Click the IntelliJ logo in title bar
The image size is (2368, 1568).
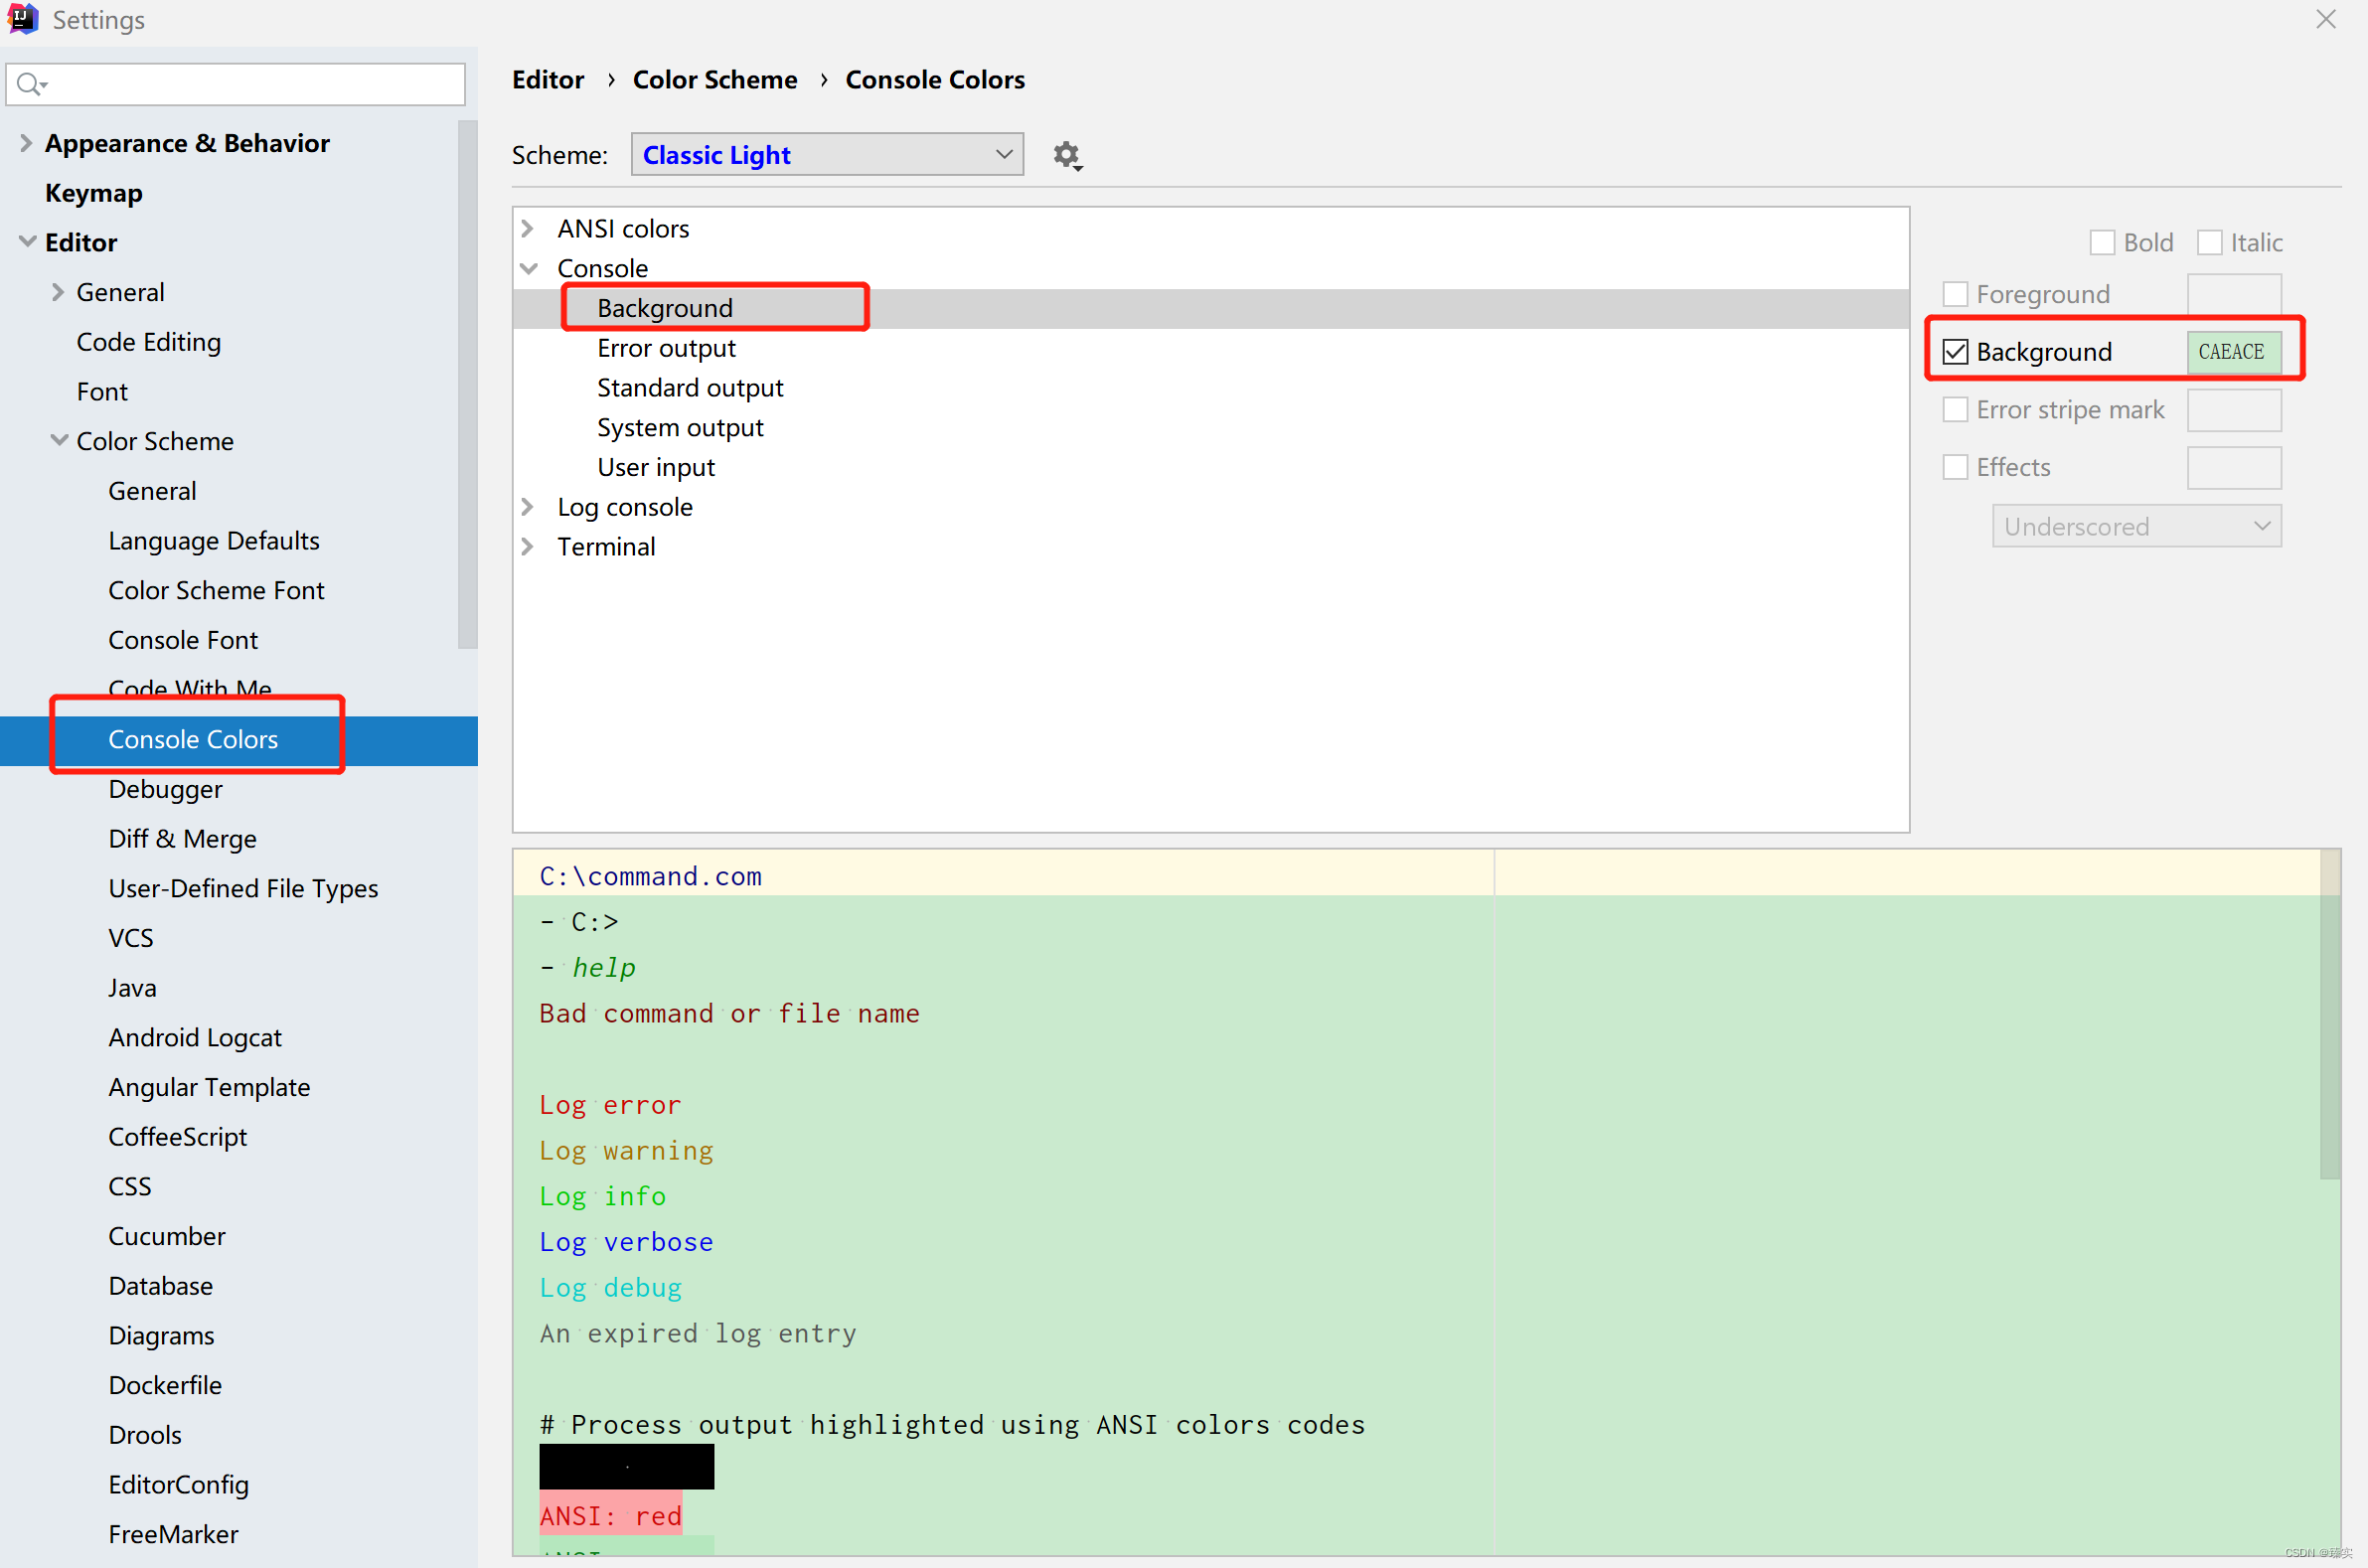click(x=22, y=19)
